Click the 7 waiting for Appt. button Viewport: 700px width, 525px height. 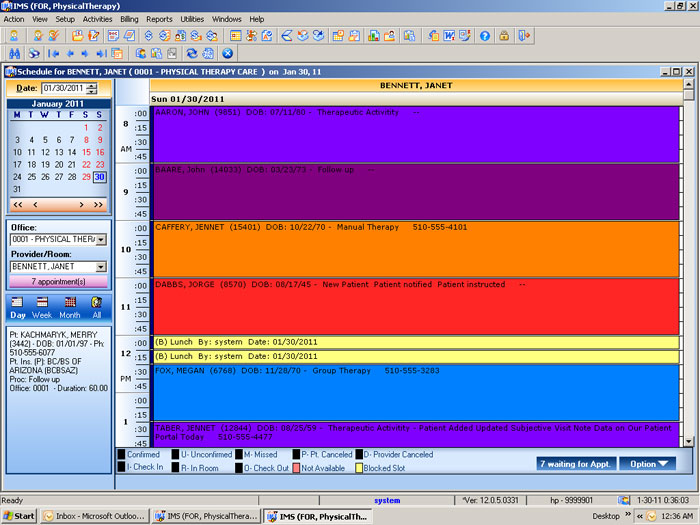[x=576, y=464]
